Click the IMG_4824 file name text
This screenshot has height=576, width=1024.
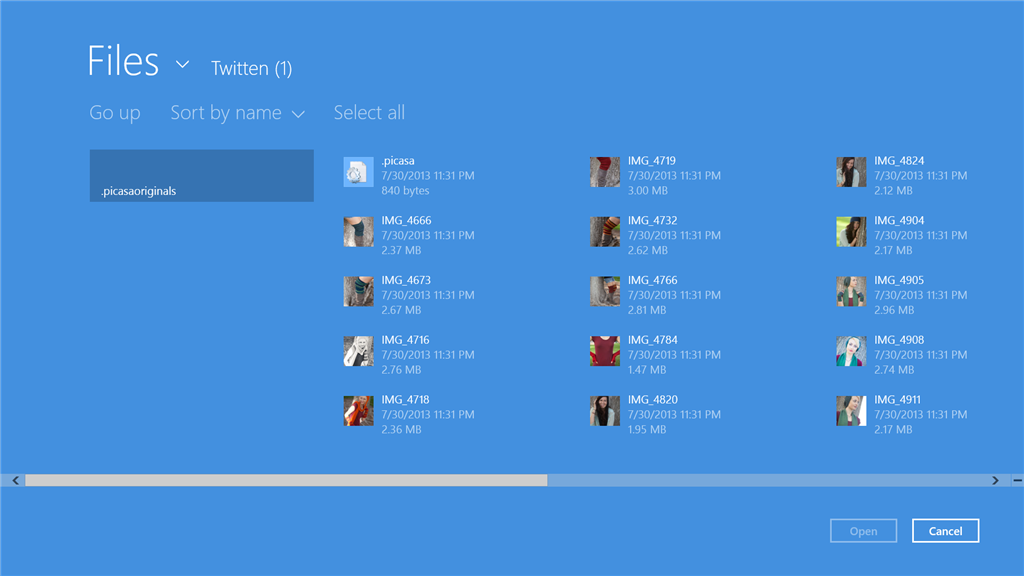coord(899,161)
